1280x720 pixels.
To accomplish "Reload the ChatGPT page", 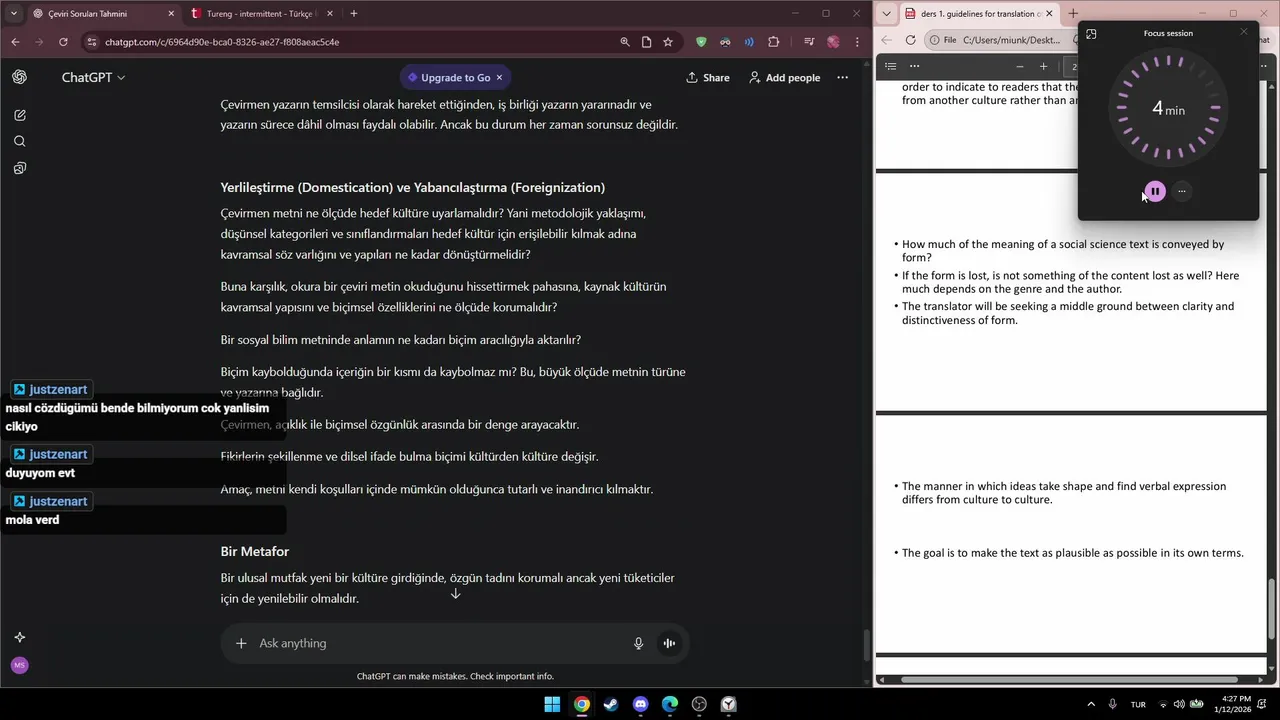I will [63, 42].
